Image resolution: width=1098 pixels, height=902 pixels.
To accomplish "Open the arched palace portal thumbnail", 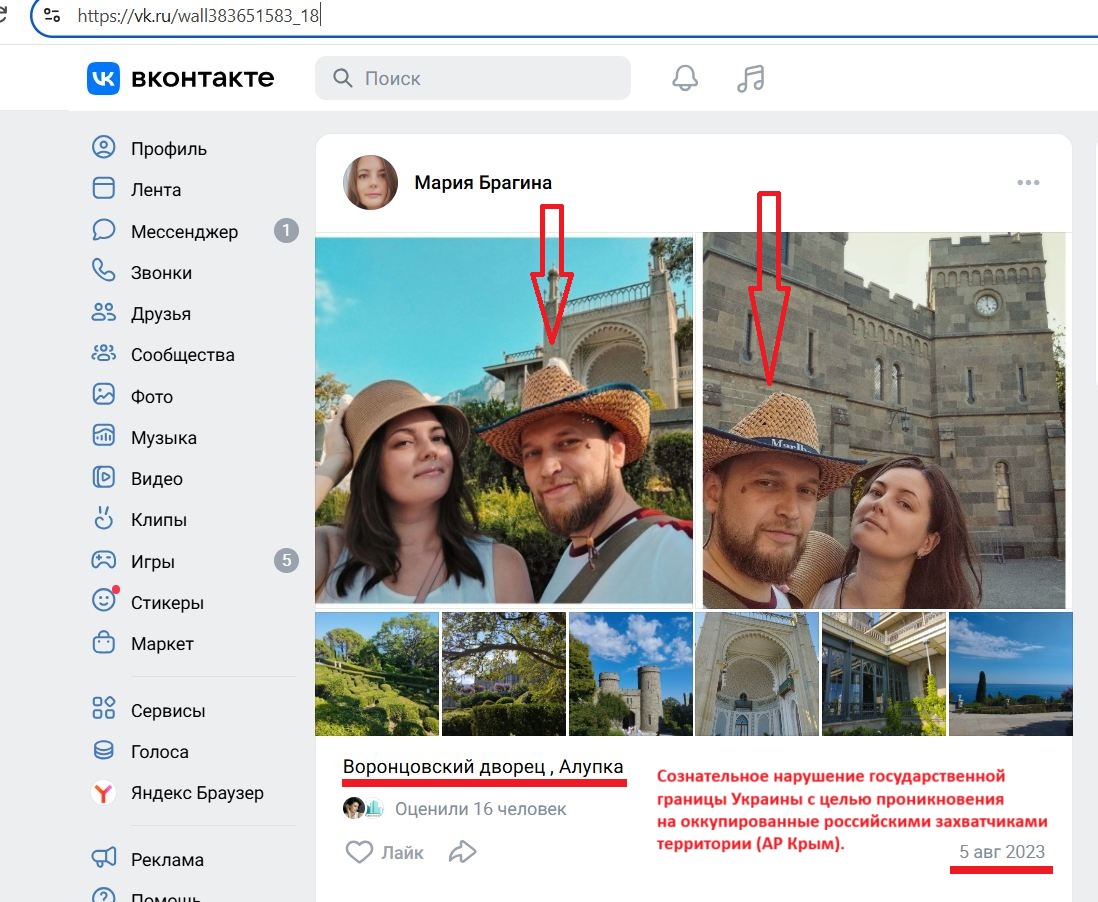I will (x=757, y=674).
